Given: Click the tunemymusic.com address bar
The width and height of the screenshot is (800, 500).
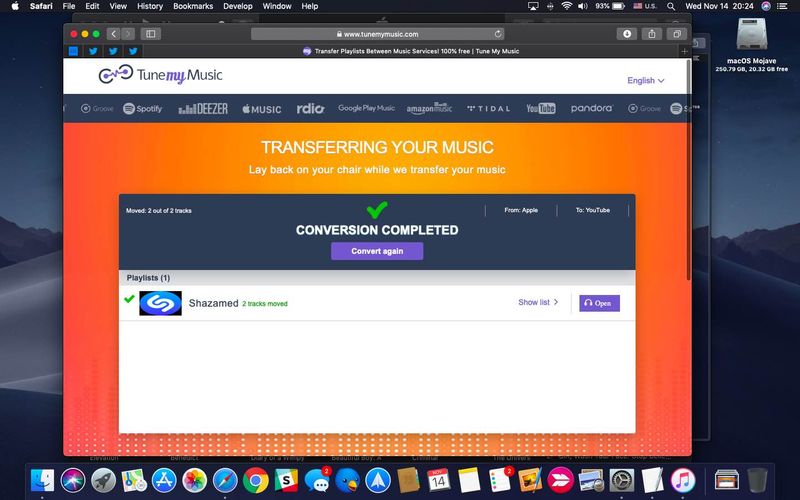Looking at the screenshot, I should 377,34.
